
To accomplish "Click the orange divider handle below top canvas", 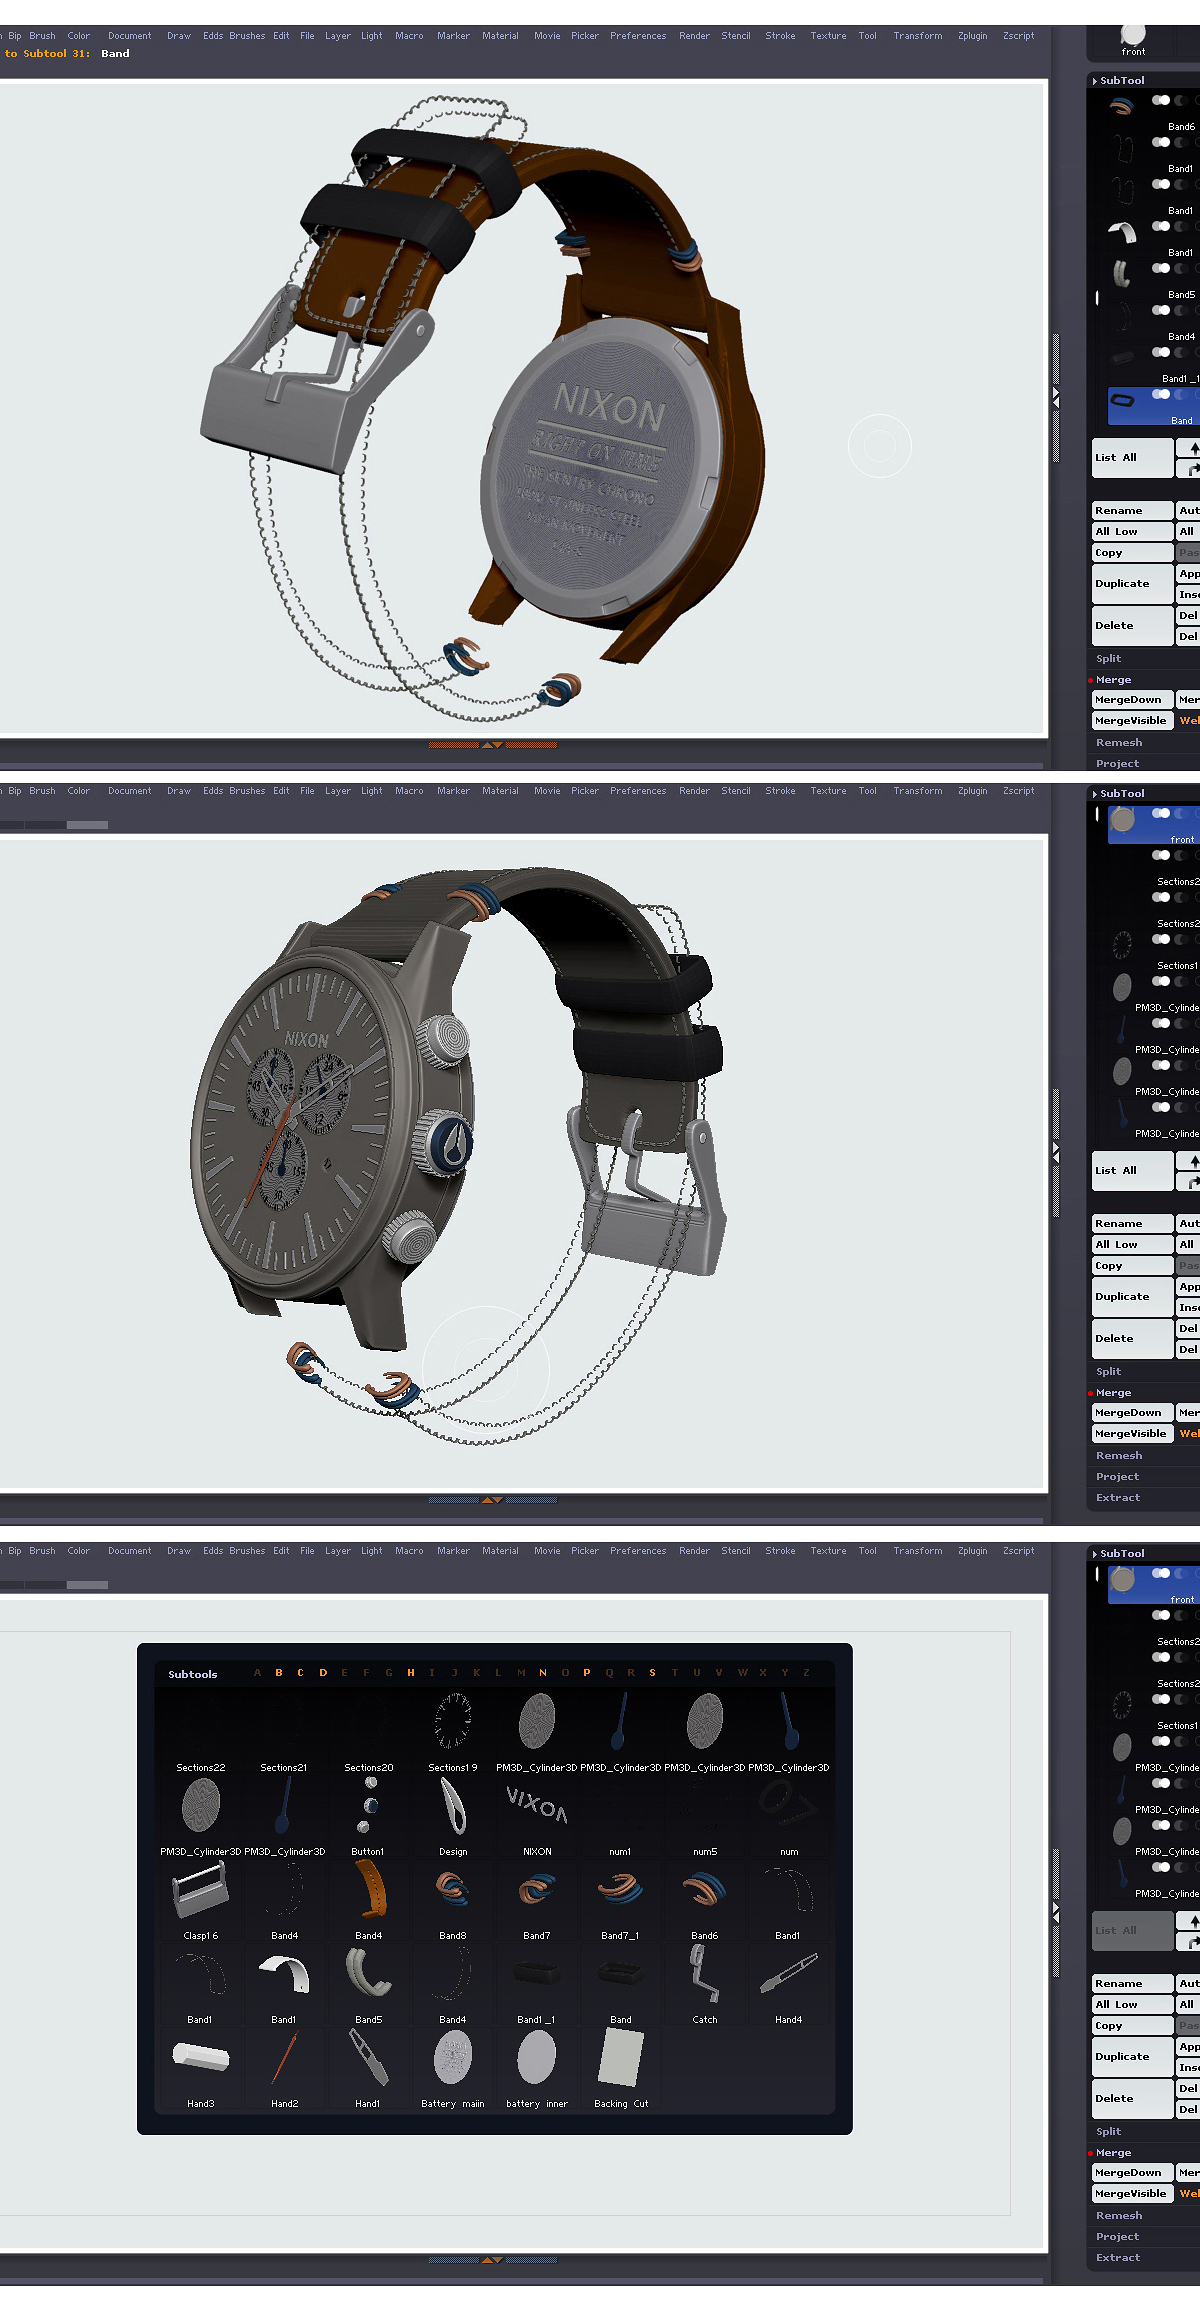I will click(492, 744).
